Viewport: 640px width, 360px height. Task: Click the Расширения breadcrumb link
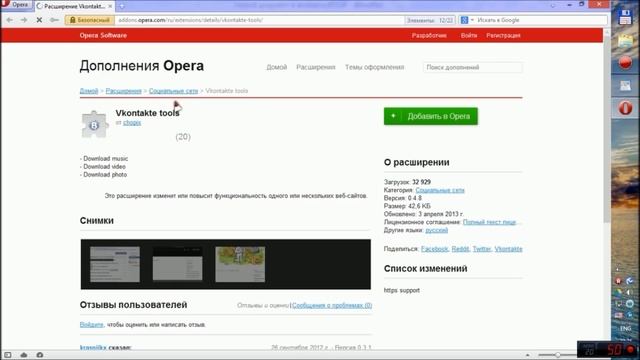click(x=123, y=91)
